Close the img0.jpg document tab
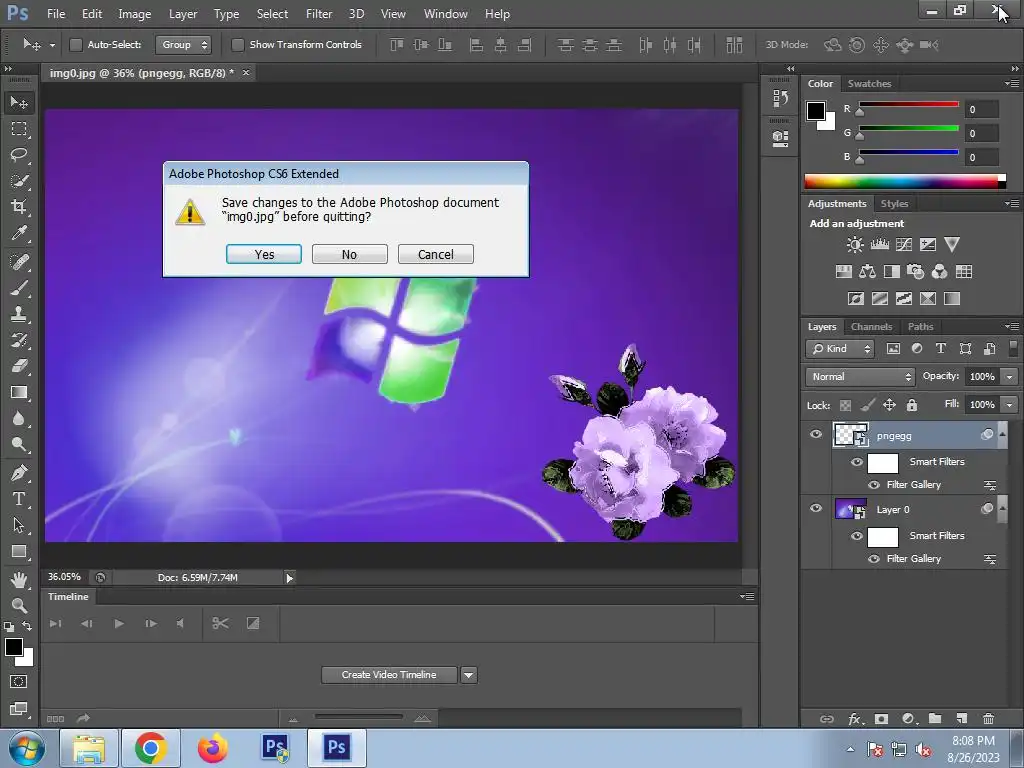Screen dimensions: 1024x768 (x=246, y=72)
